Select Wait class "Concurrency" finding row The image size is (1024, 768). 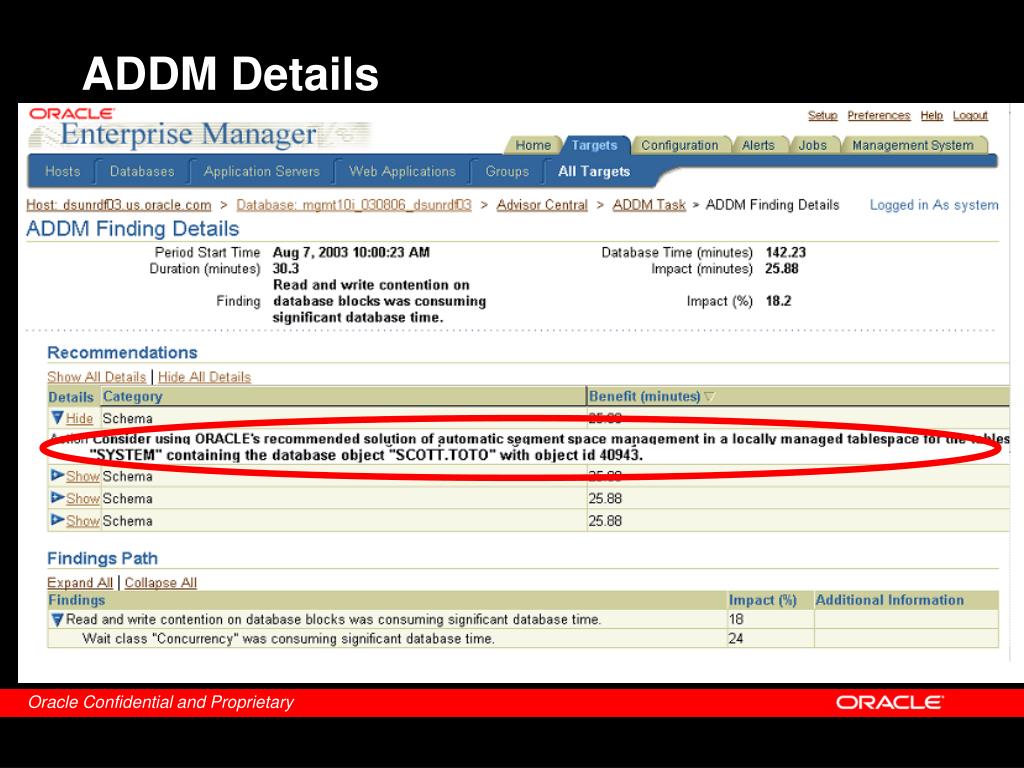tap(288, 639)
